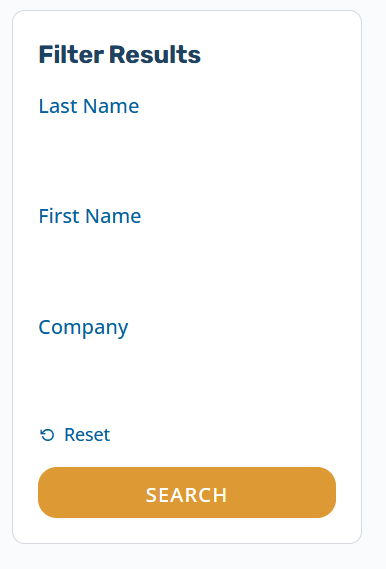Click the Last Name label
Image resolution: width=386 pixels, height=569 pixels.
coord(89,106)
